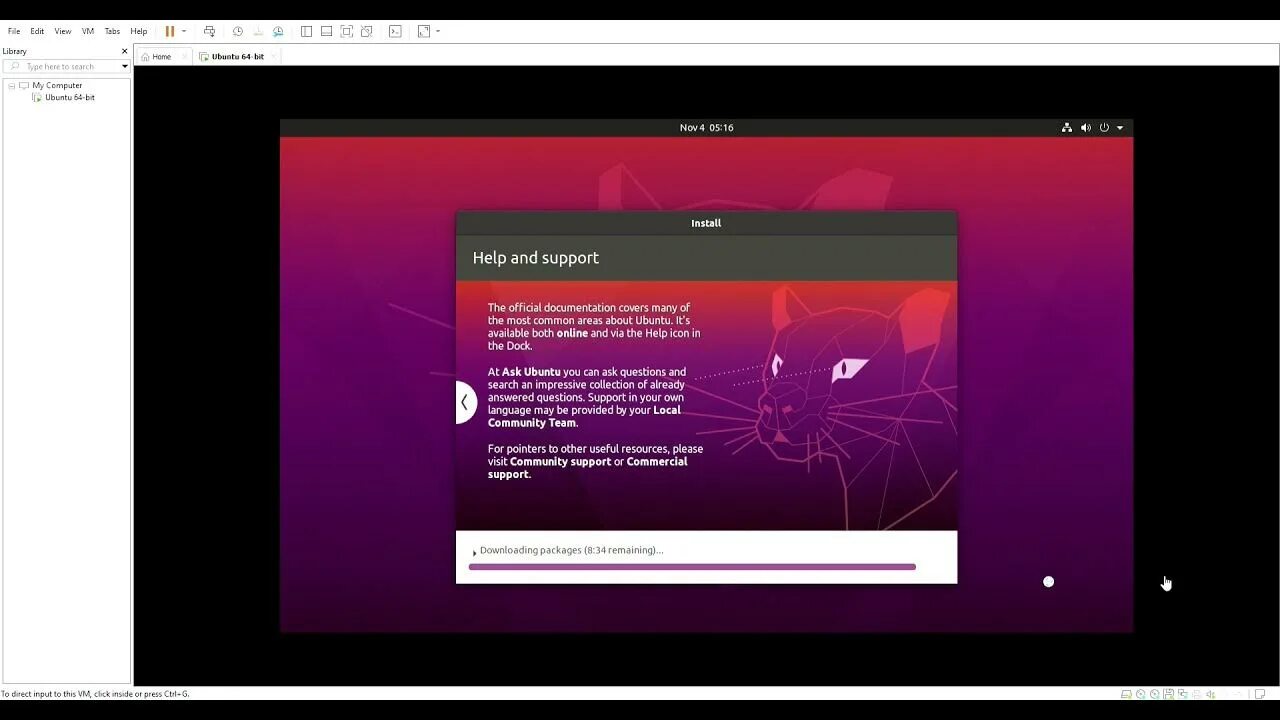
Task: Click the stretch guest display icon
Action: coord(424,31)
